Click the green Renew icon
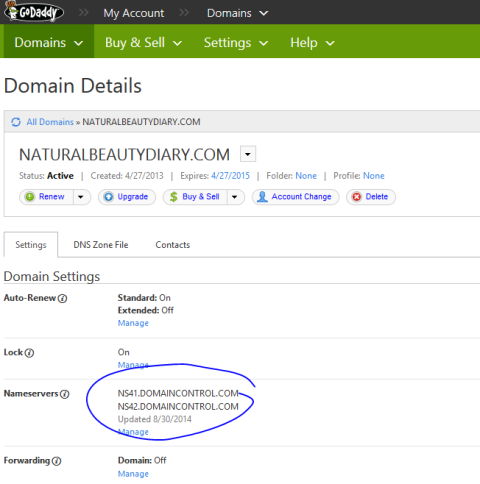The image size is (480, 484). [30, 197]
